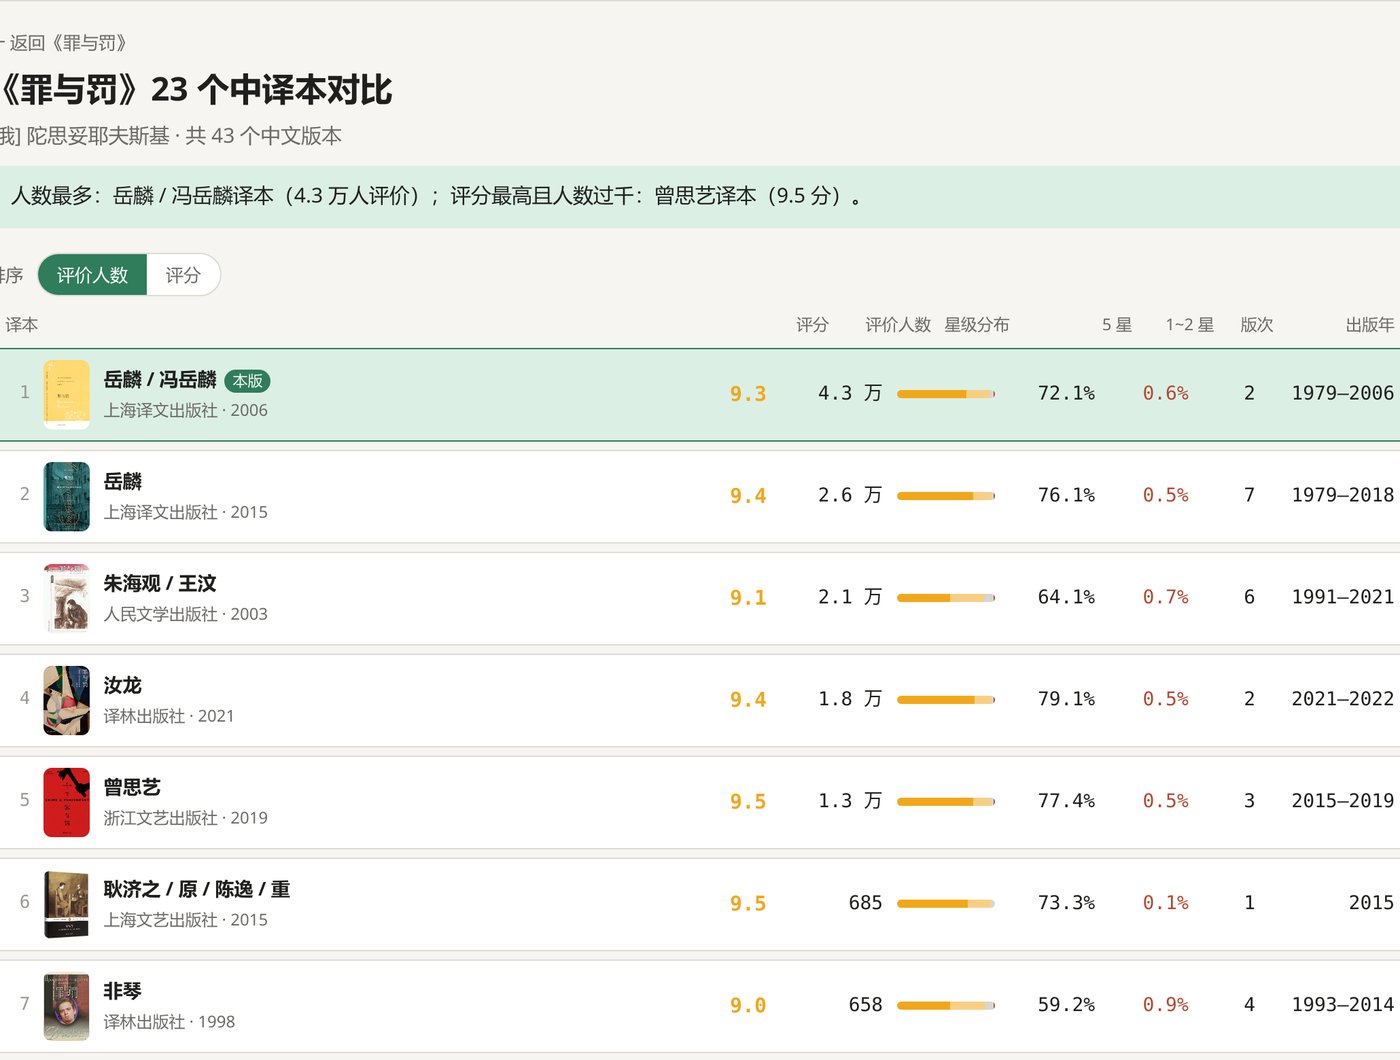Open translator title 非琴

[123, 992]
